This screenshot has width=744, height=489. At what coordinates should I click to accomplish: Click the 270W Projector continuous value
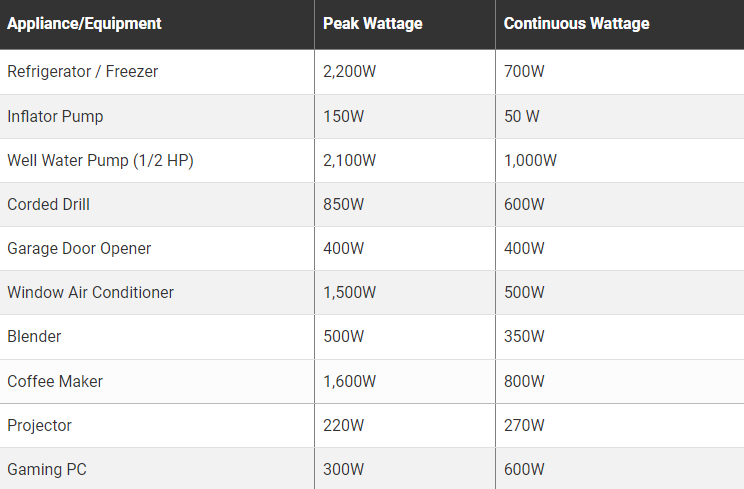(x=524, y=425)
